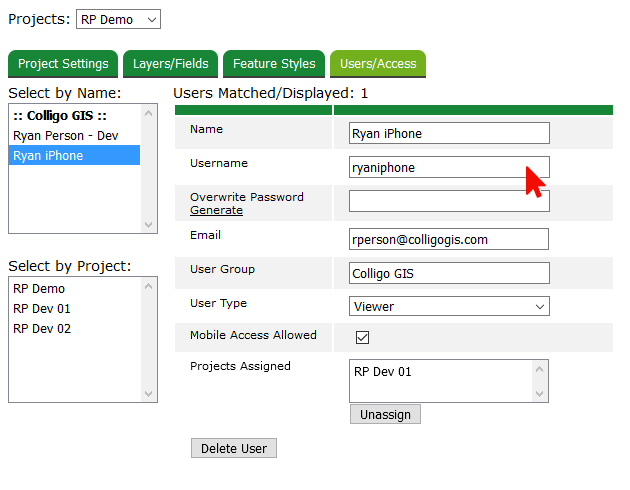This screenshot has height=490, width=630.
Task: Choose RP Demo in Select by Project
Action: click(39, 288)
